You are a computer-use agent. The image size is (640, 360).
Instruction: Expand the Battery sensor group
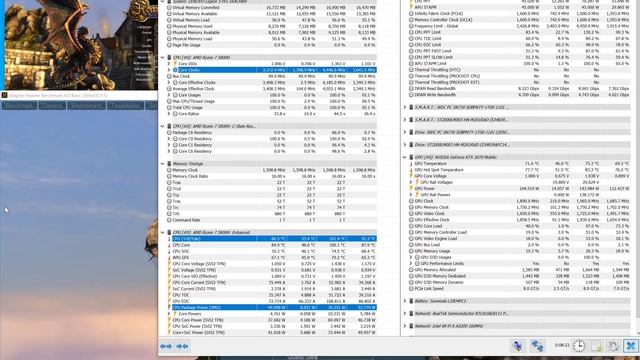pyautogui.click(x=404, y=301)
